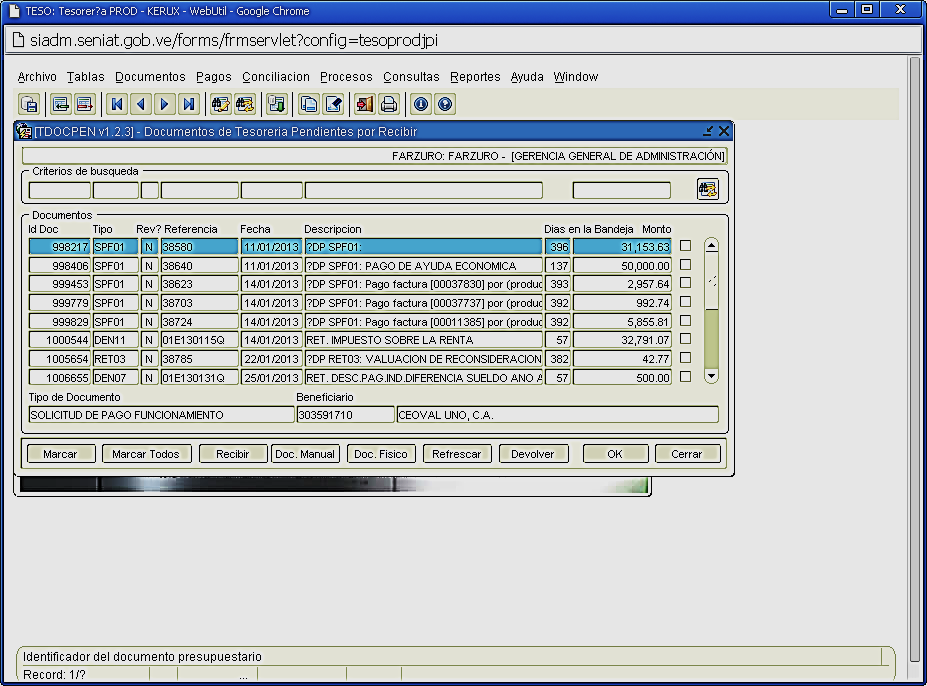Click the duplicate record toolbar icon
The height and width of the screenshot is (686, 927).
[x=309, y=105]
